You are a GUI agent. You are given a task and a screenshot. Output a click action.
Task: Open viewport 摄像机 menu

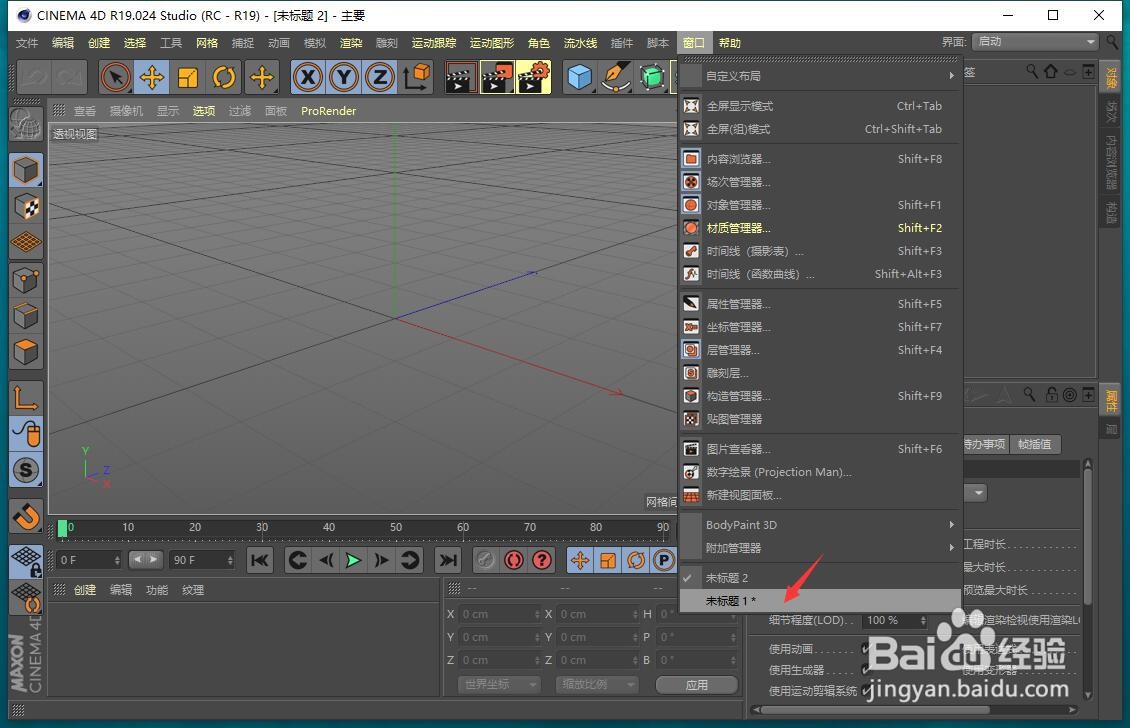coord(126,111)
